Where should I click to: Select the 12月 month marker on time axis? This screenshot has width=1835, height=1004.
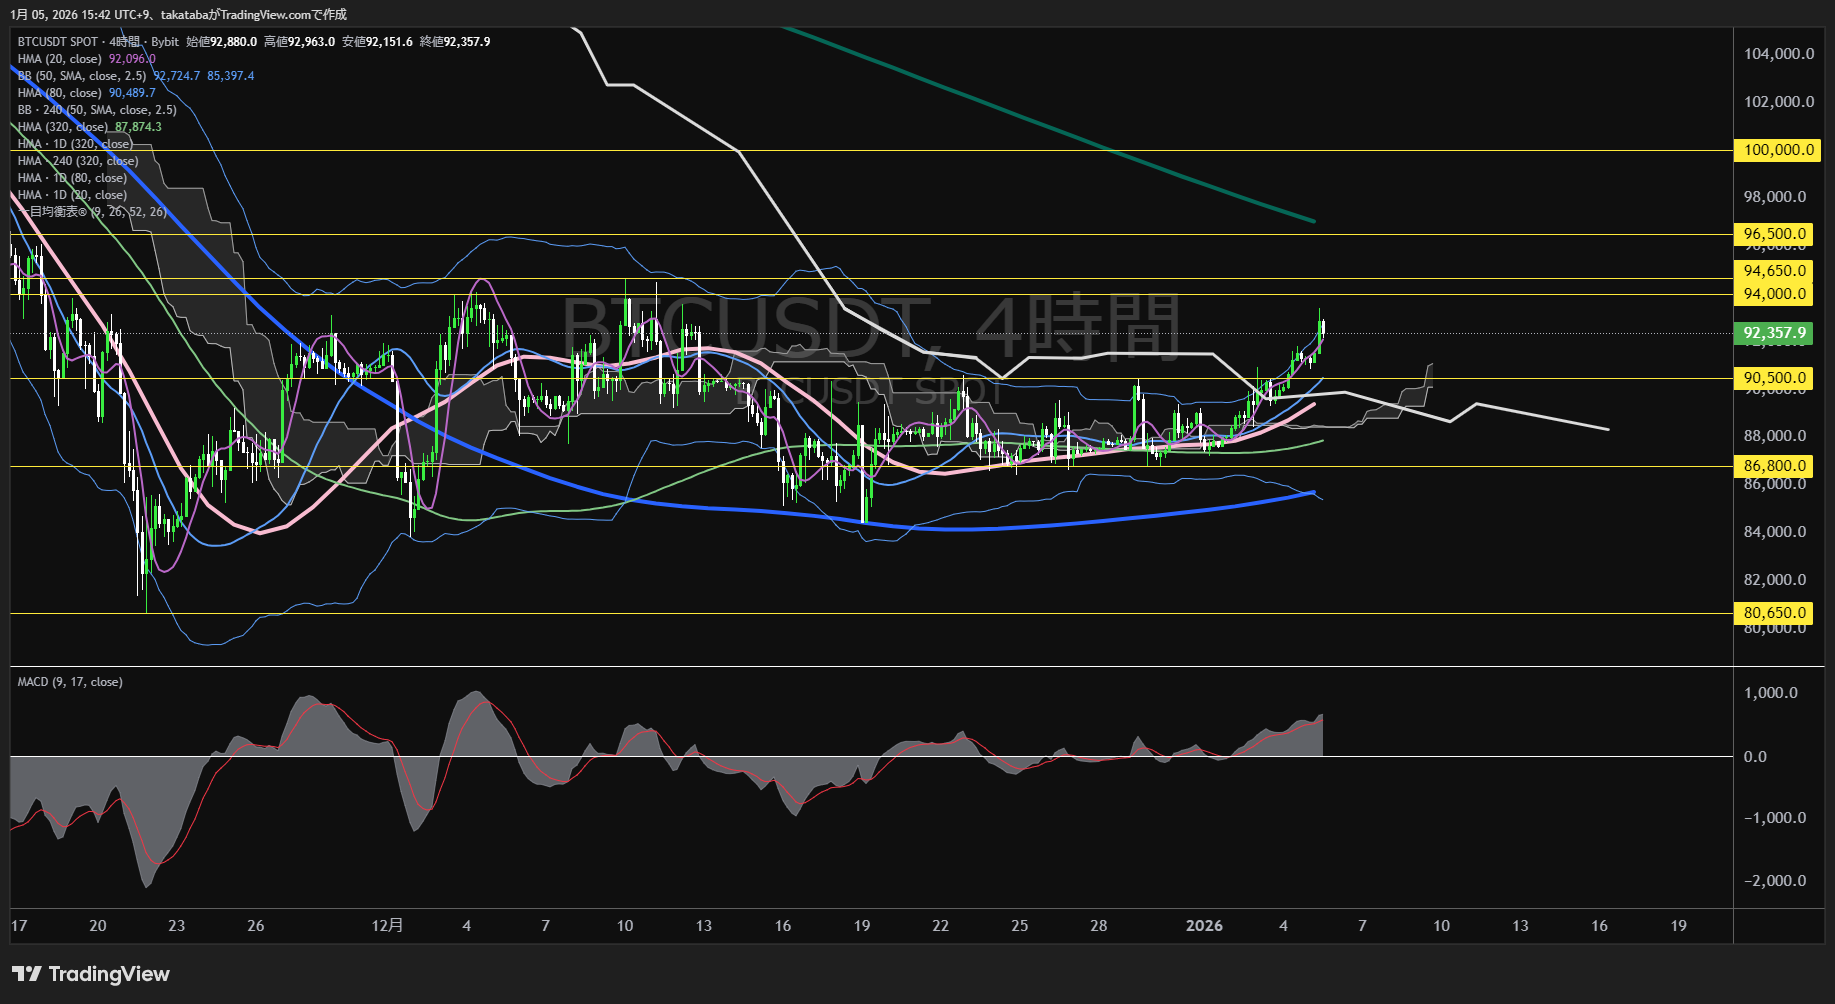pos(387,926)
